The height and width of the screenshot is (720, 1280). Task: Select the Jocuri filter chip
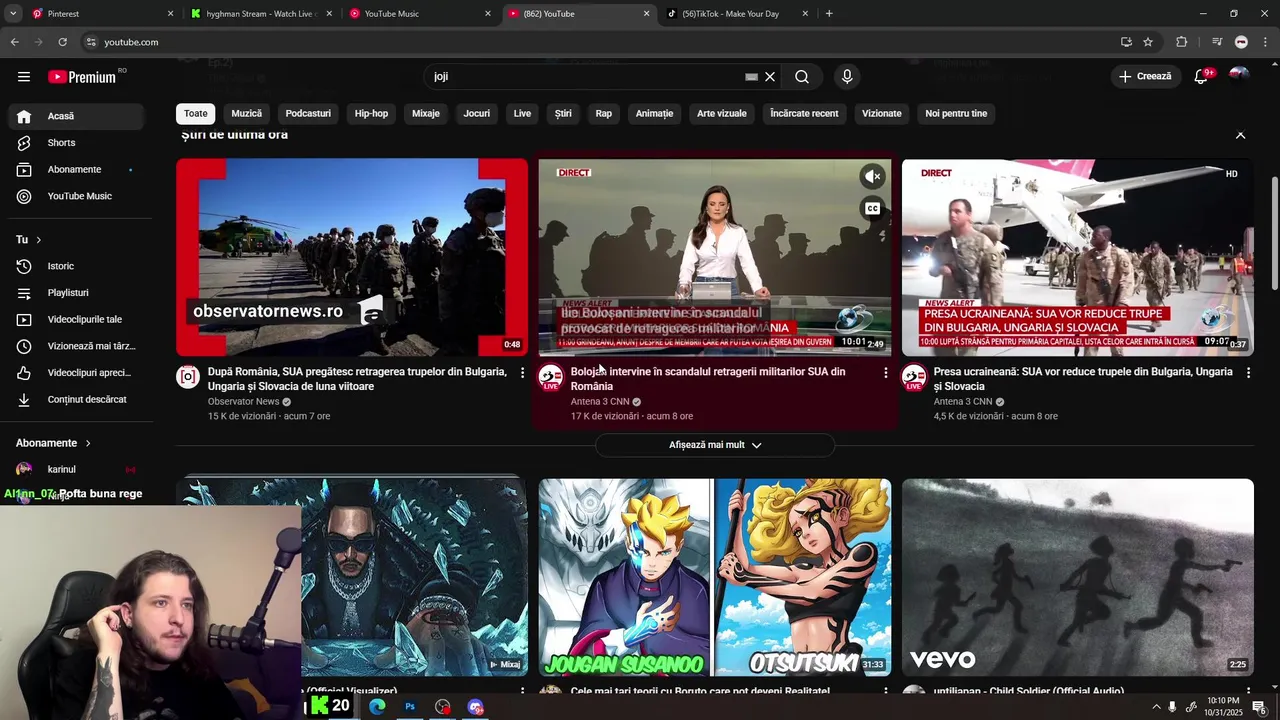[x=477, y=114]
